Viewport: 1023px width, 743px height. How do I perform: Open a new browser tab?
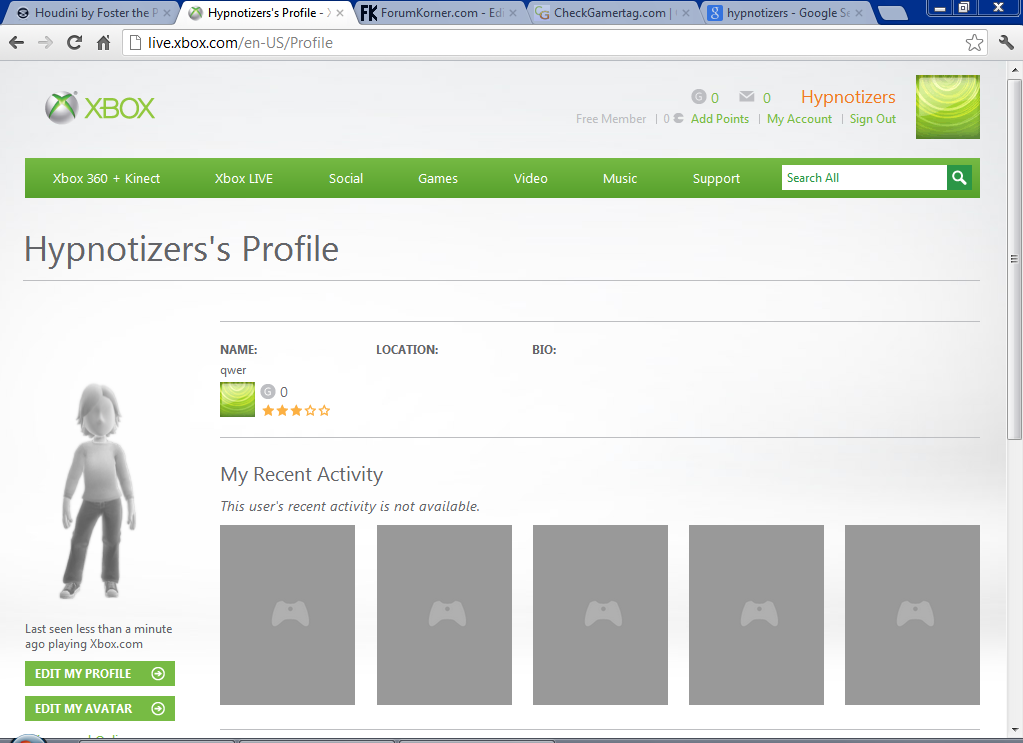[892, 13]
